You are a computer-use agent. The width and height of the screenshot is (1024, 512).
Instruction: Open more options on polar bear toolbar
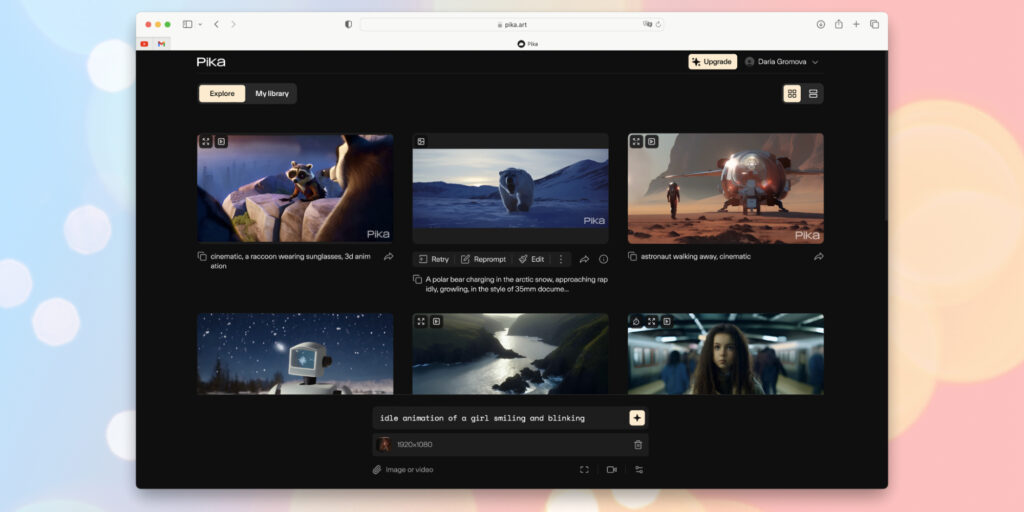pyautogui.click(x=560, y=259)
